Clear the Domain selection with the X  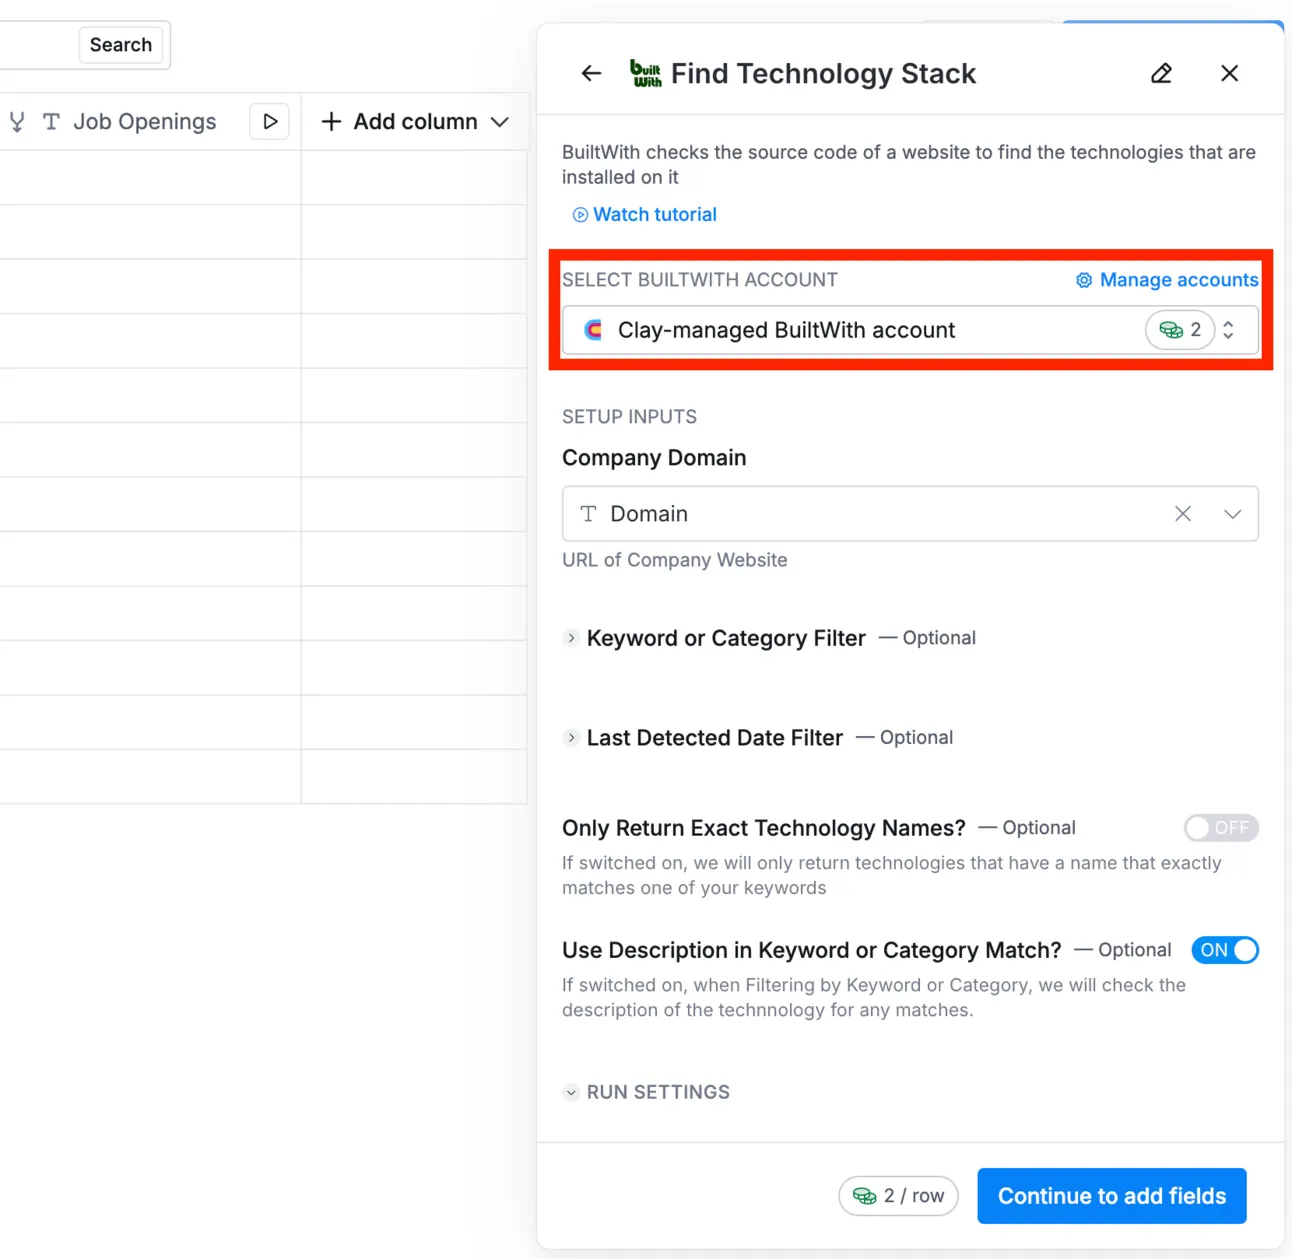coord(1183,513)
